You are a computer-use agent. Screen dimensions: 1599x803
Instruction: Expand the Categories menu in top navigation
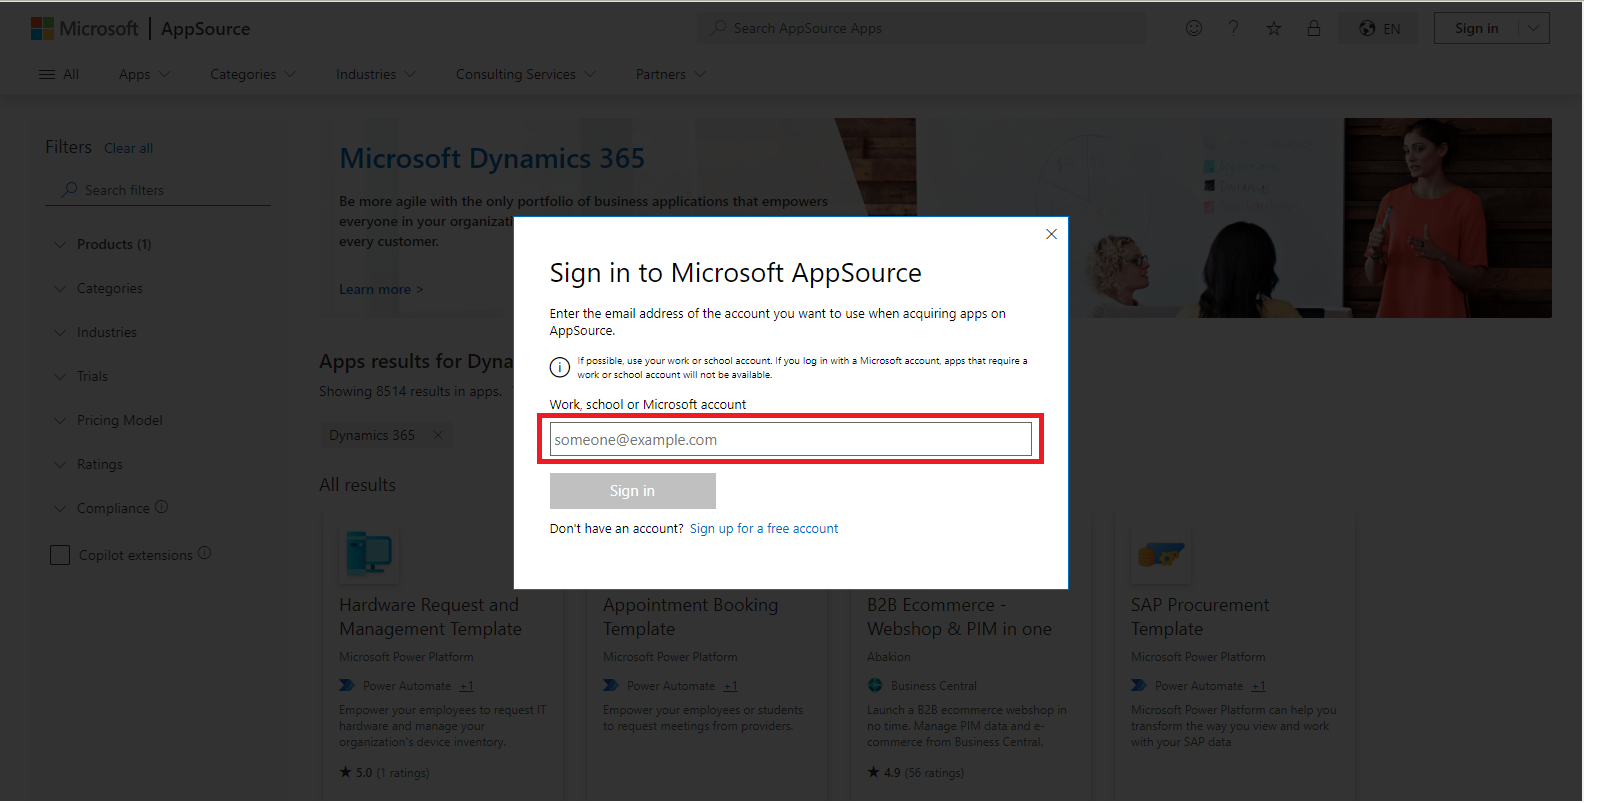(x=253, y=74)
